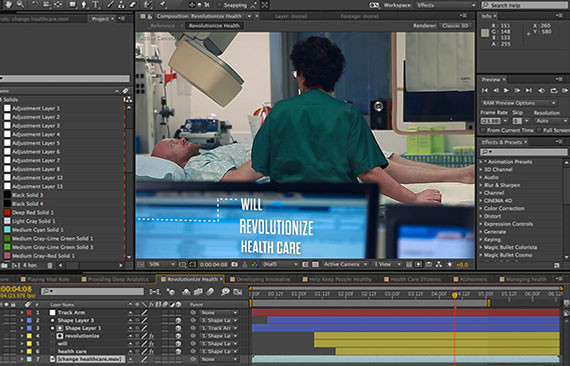
Task: Select the Brush tool
Action: tap(110, 5)
